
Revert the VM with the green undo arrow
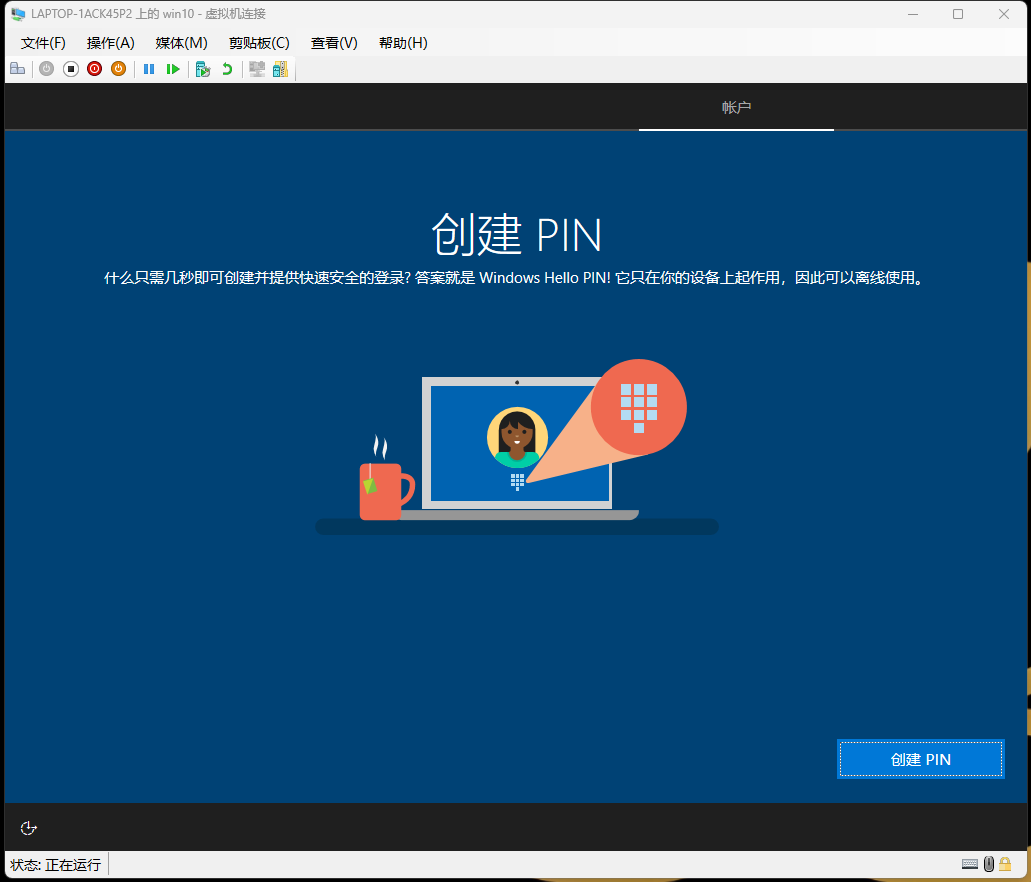click(227, 68)
